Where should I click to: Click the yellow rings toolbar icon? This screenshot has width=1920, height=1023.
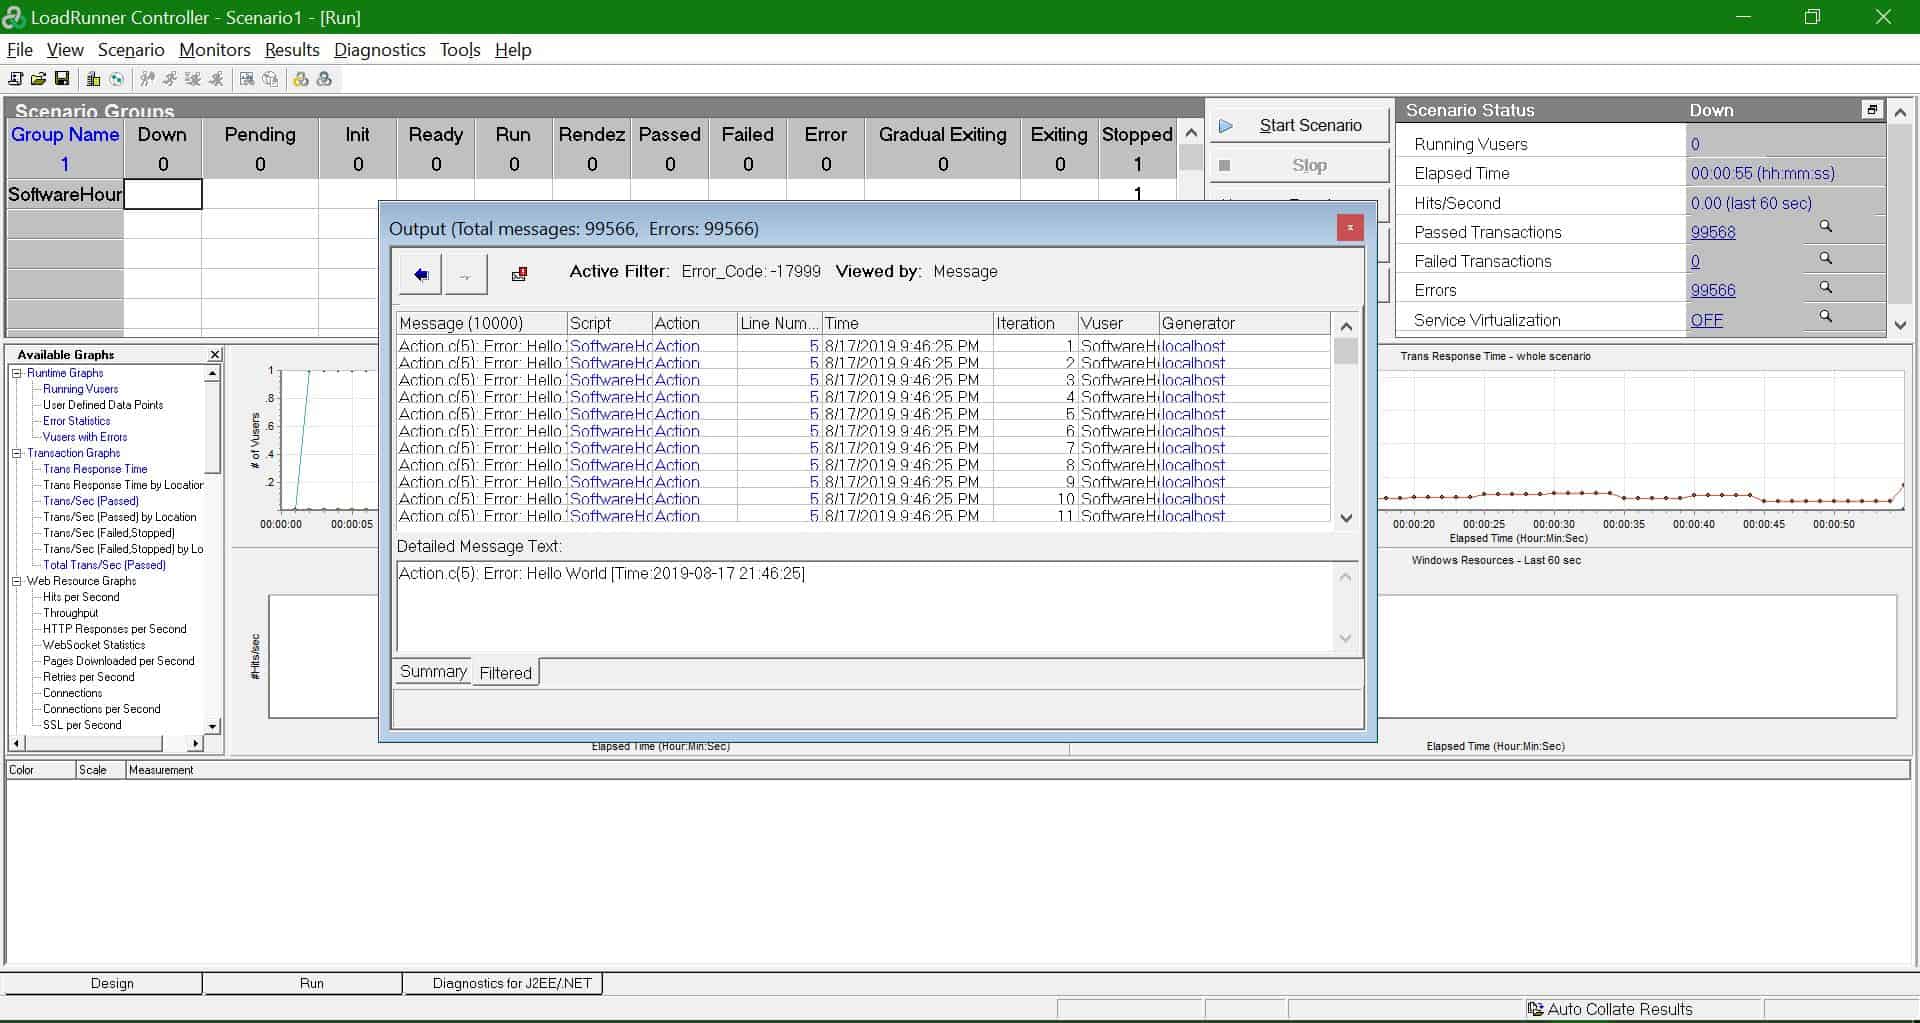[300, 79]
